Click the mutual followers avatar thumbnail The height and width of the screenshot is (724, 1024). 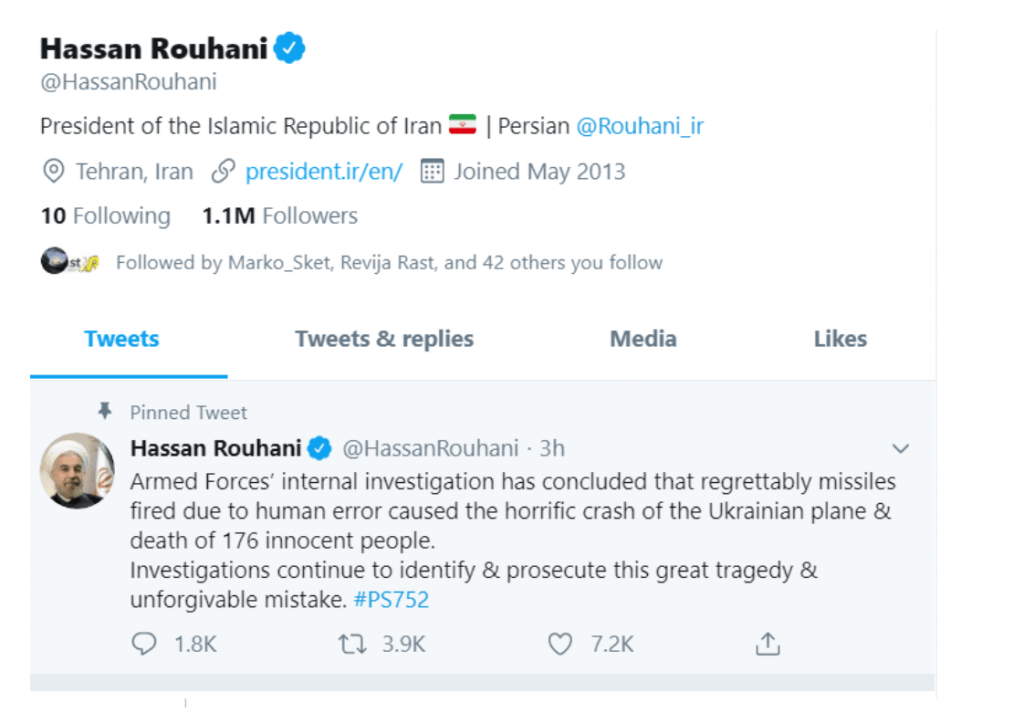click(70, 263)
